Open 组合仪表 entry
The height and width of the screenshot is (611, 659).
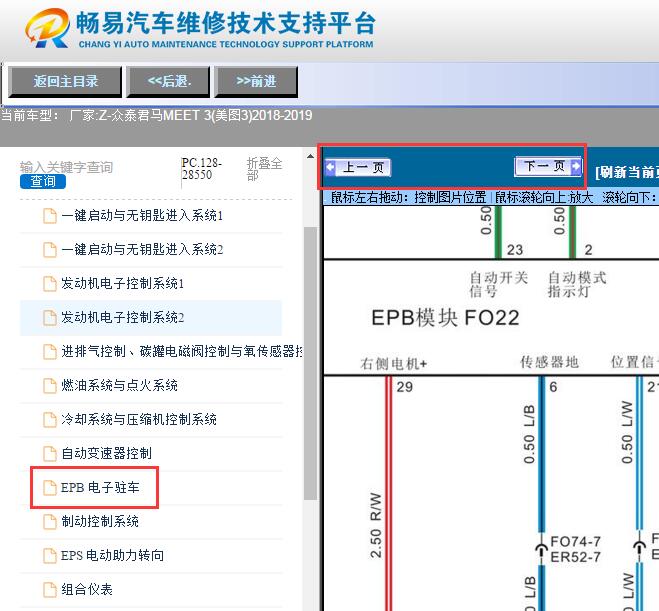tap(87, 590)
